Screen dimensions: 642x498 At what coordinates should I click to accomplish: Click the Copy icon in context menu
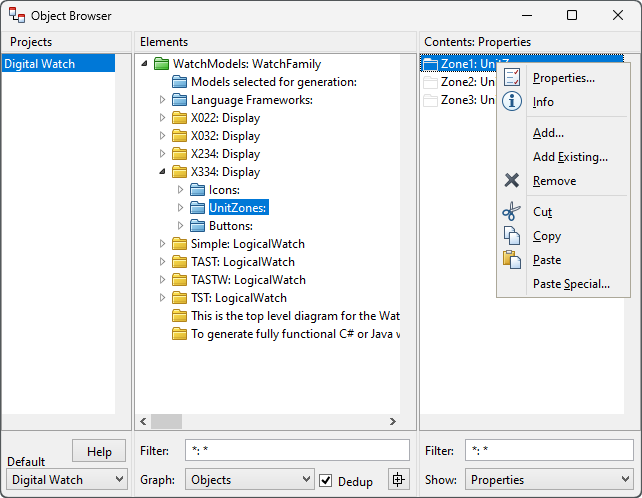tap(512, 236)
